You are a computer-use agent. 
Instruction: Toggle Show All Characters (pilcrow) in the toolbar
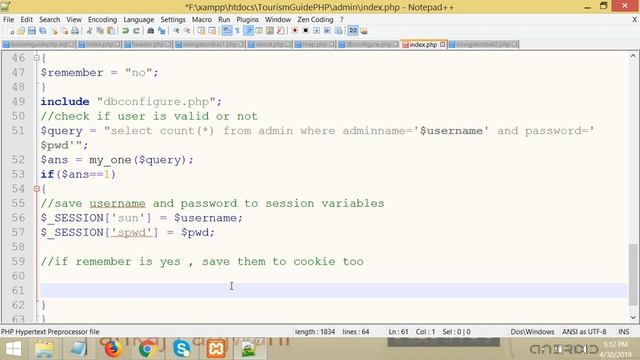(x=237, y=31)
